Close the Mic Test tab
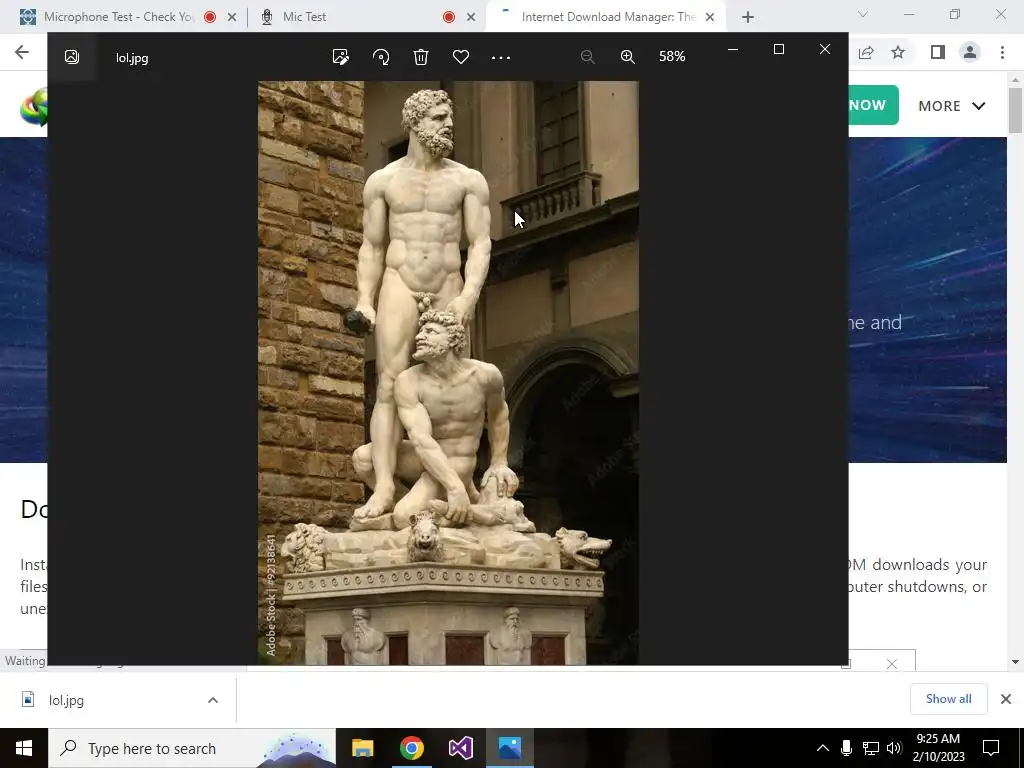Screen dimensions: 1024x768 pyautogui.click(x=471, y=17)
